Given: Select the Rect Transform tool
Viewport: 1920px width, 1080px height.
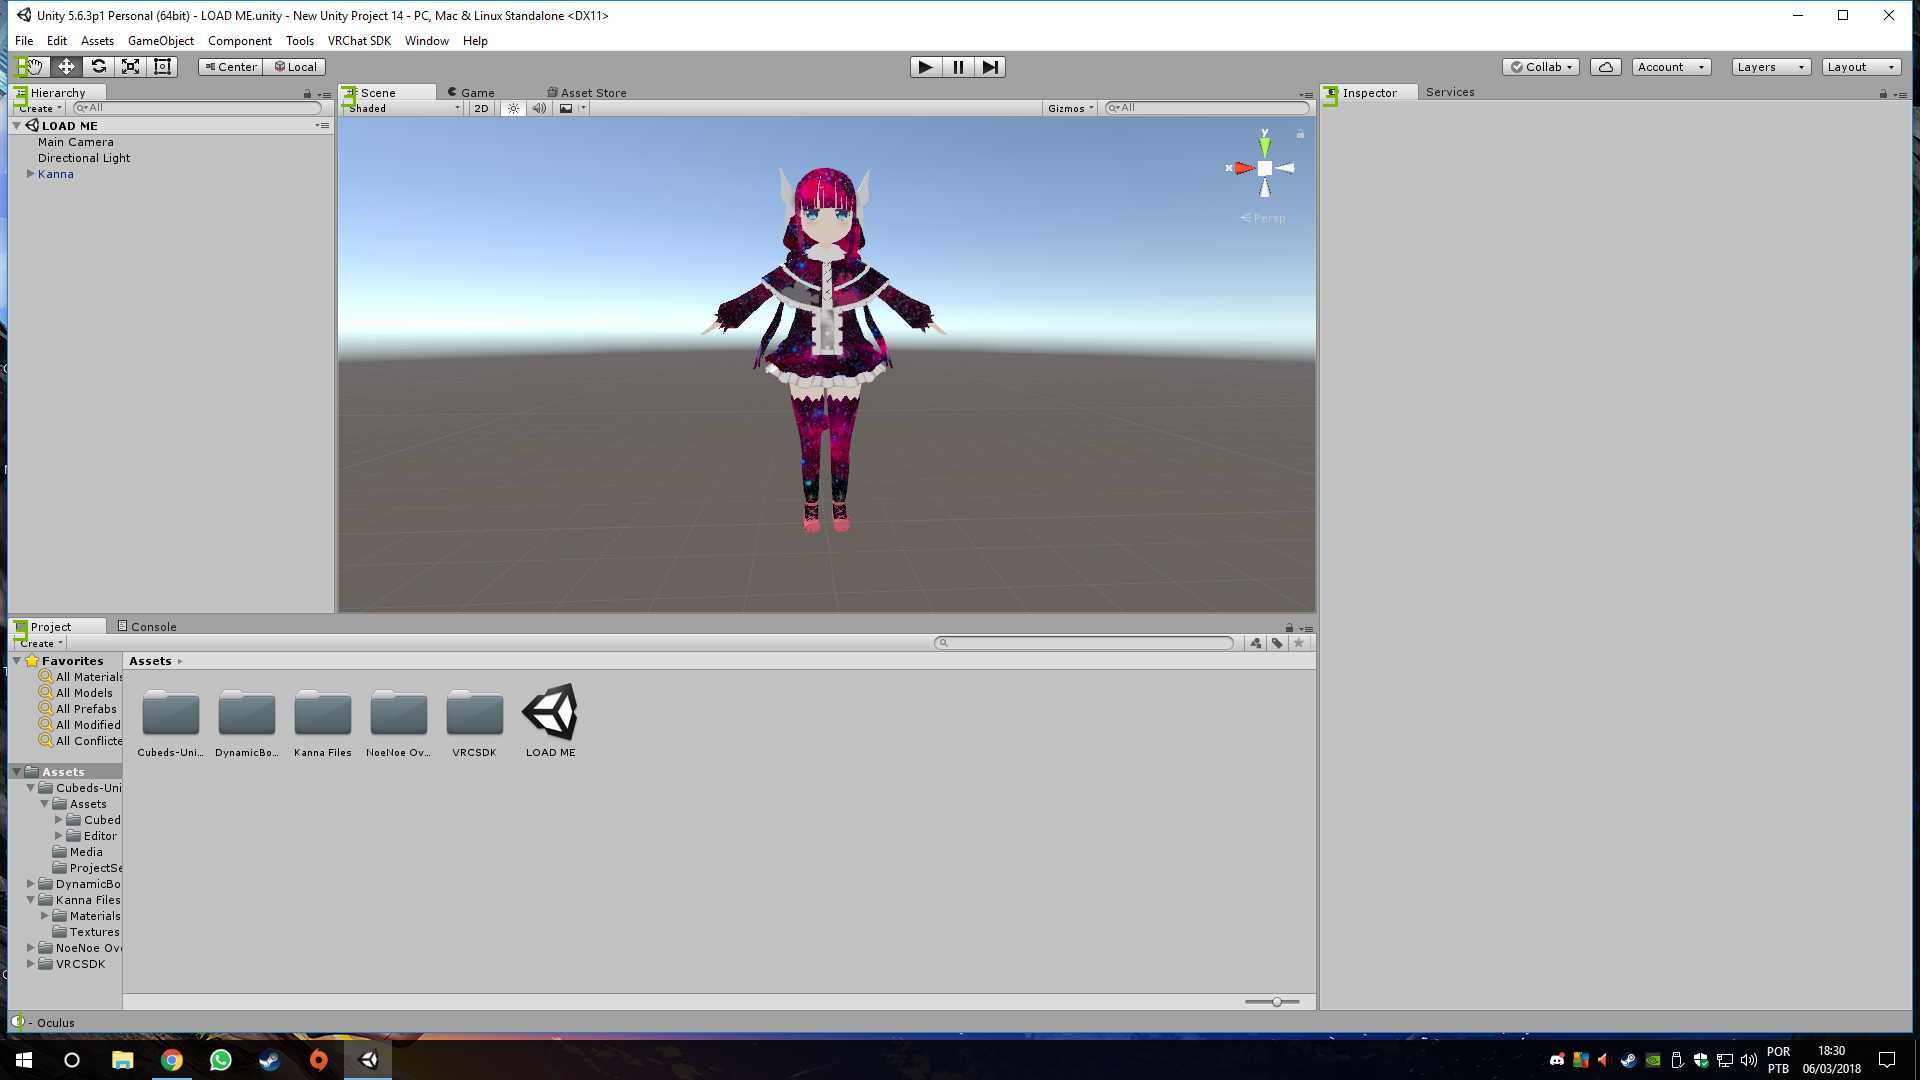Looking at the screenshot, I should [162, 67].
